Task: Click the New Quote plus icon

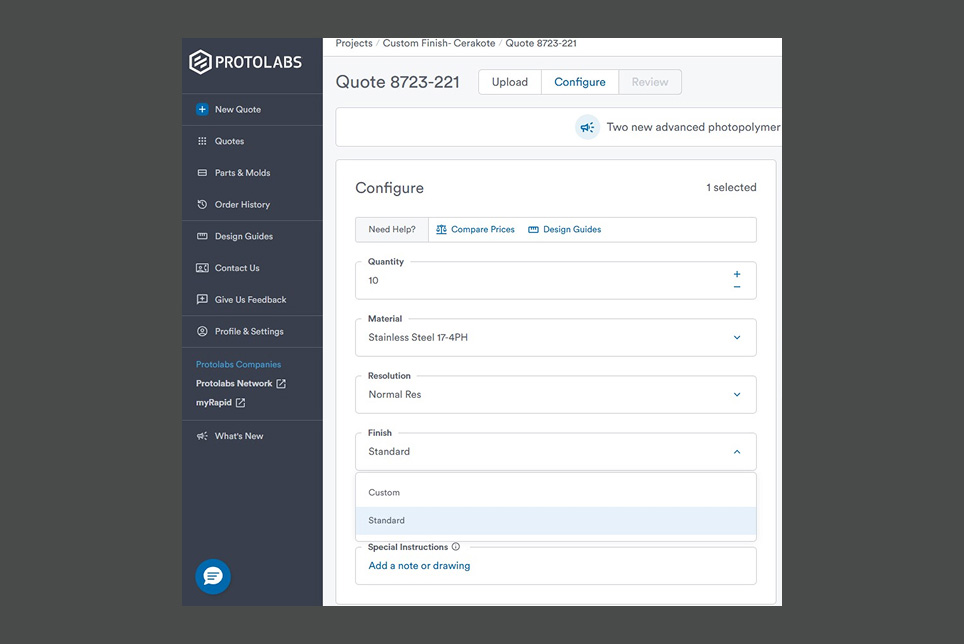Action: [202, 110]
